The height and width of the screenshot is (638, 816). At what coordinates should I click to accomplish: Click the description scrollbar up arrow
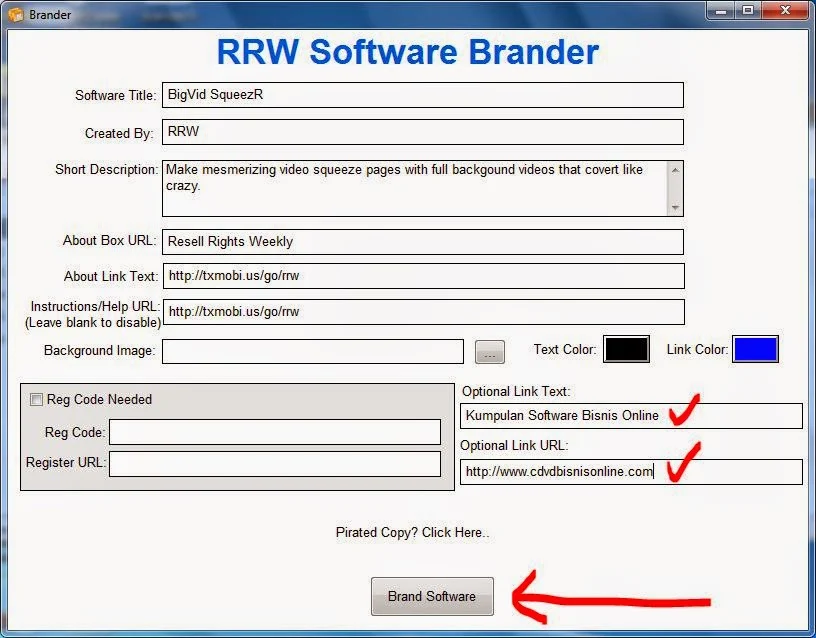pos(675,170)
